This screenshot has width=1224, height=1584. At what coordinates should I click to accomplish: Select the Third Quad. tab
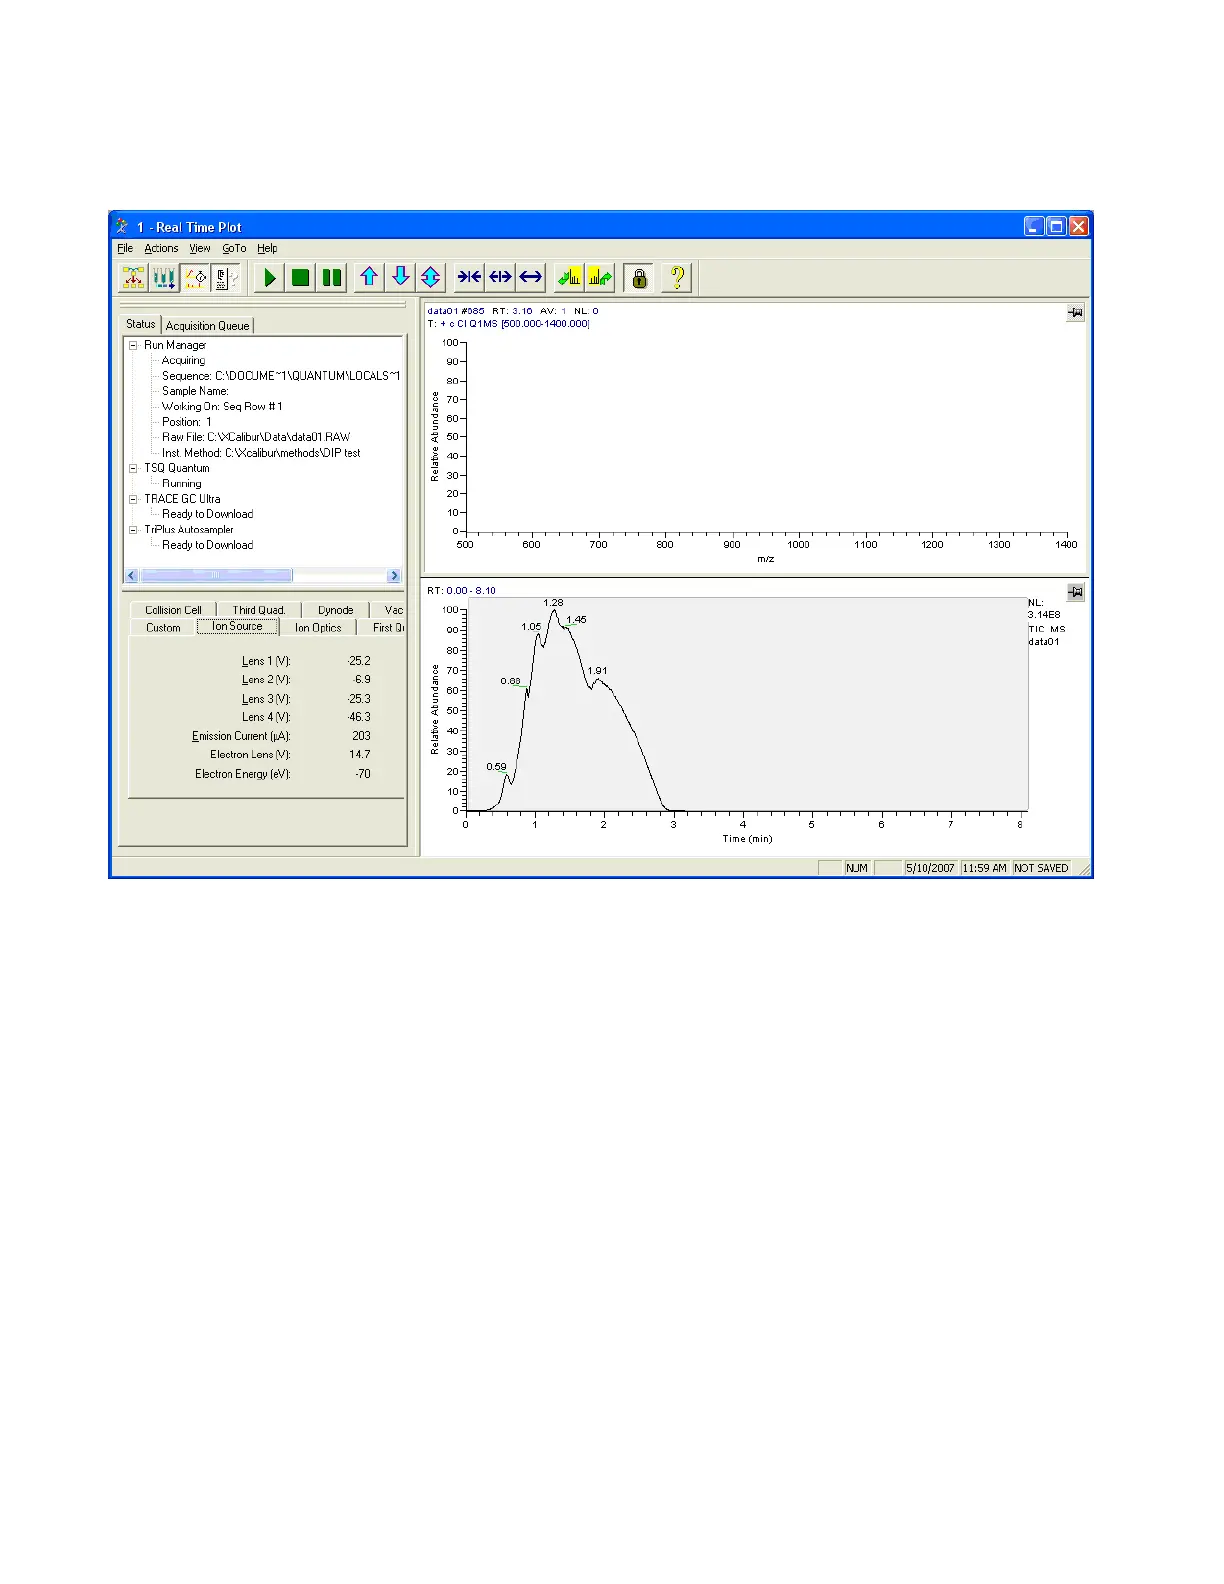point(259,610)
